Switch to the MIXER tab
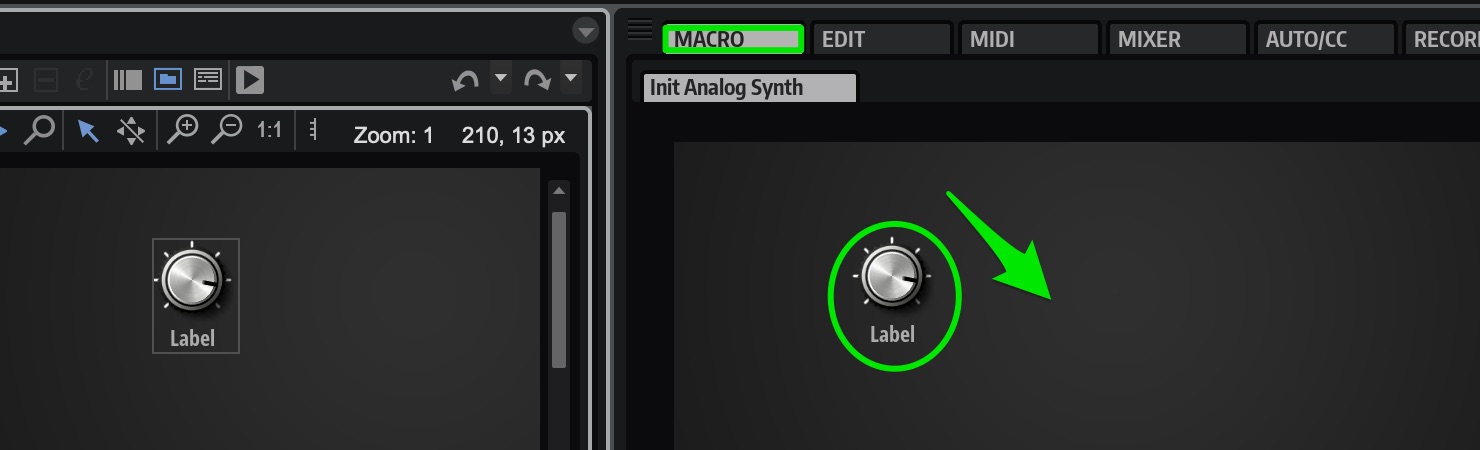Screen dimensions: 1480x450 point(1177,40)
